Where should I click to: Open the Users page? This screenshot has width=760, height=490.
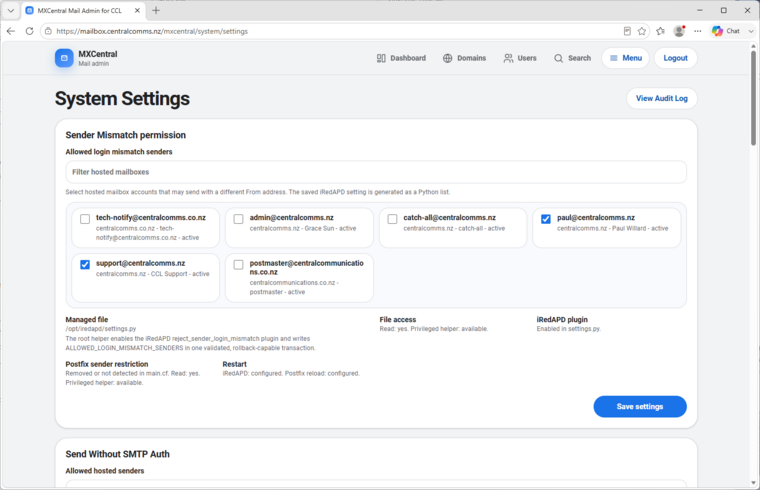coord(520,58)
